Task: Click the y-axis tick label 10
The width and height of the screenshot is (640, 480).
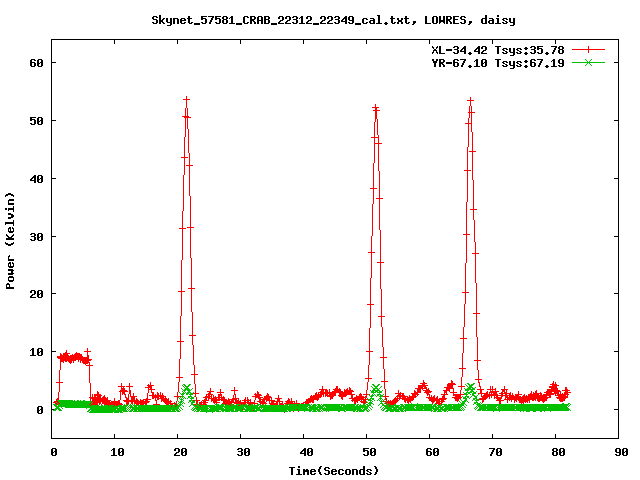Action: point(37,352)
